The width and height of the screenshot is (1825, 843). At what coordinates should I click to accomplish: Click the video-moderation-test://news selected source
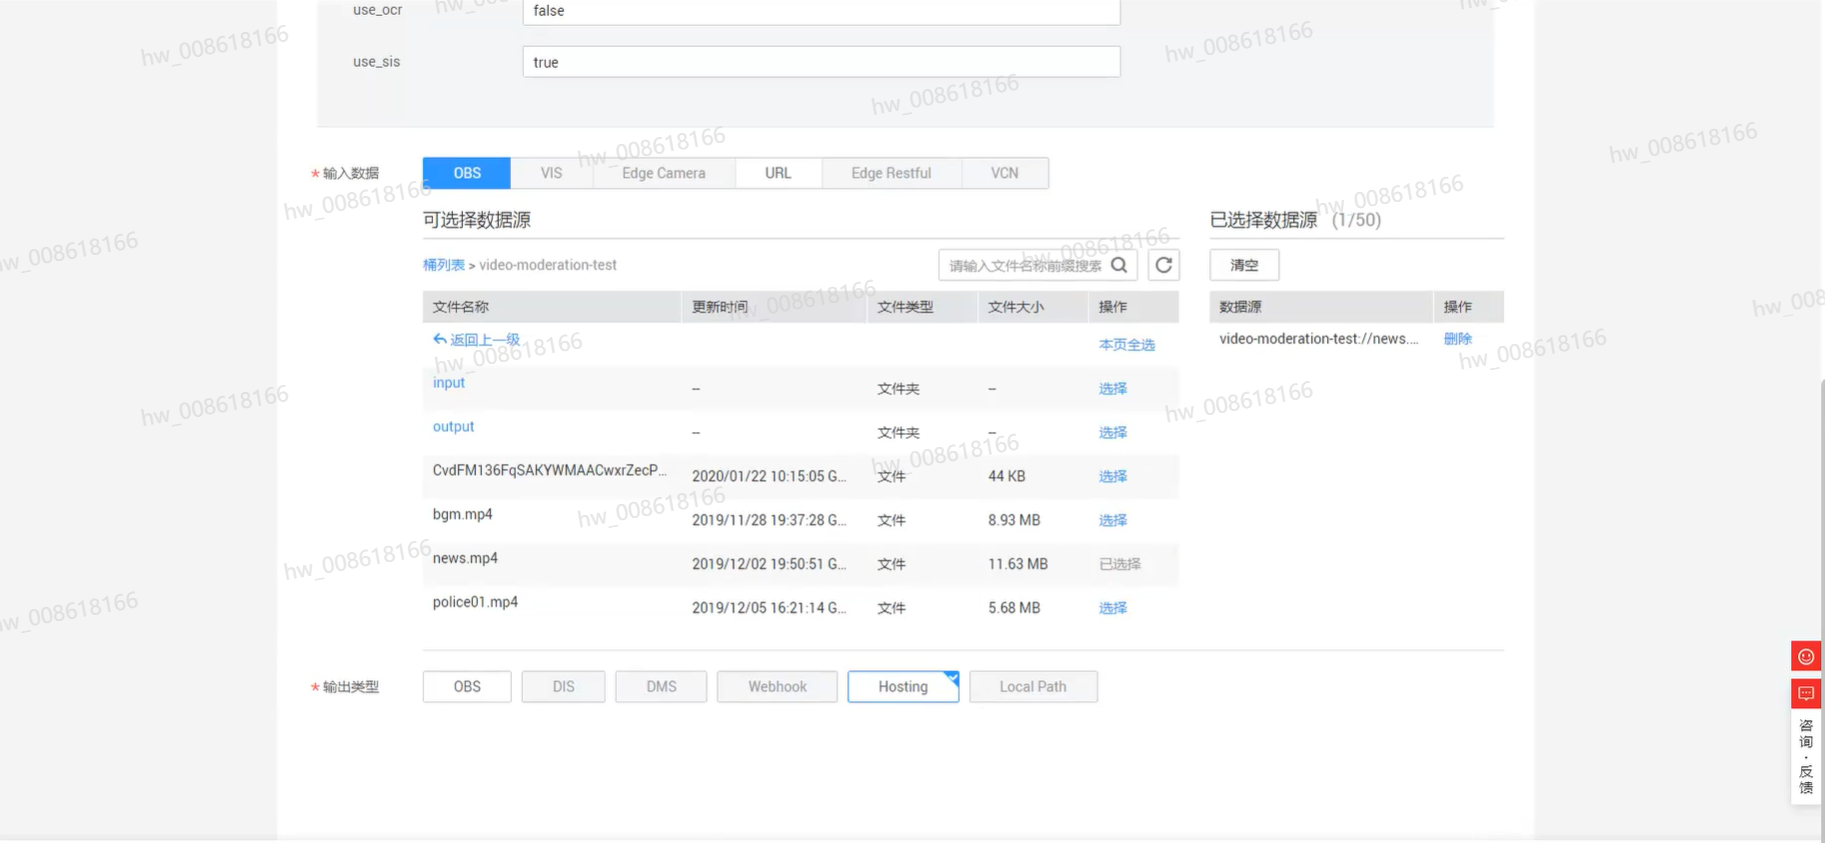pyautogui.click(x=1319, y=339)
